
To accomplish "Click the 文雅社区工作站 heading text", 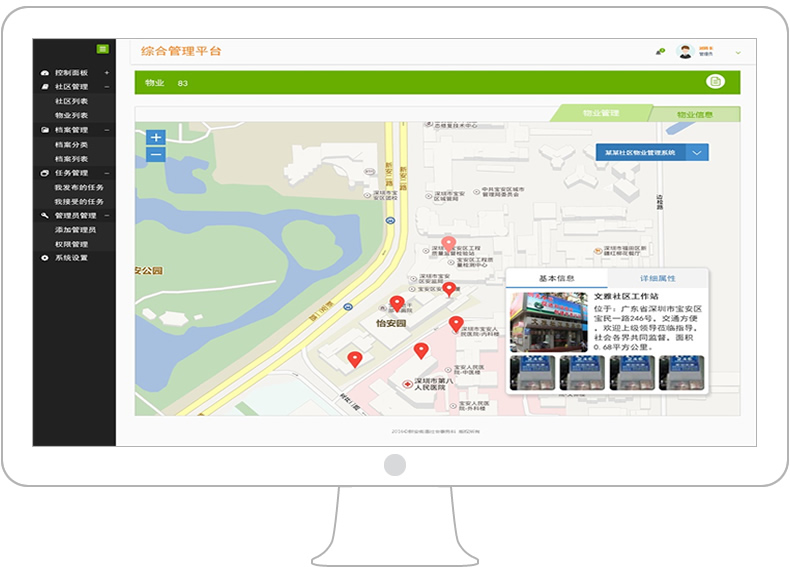I will click(626, 296).
